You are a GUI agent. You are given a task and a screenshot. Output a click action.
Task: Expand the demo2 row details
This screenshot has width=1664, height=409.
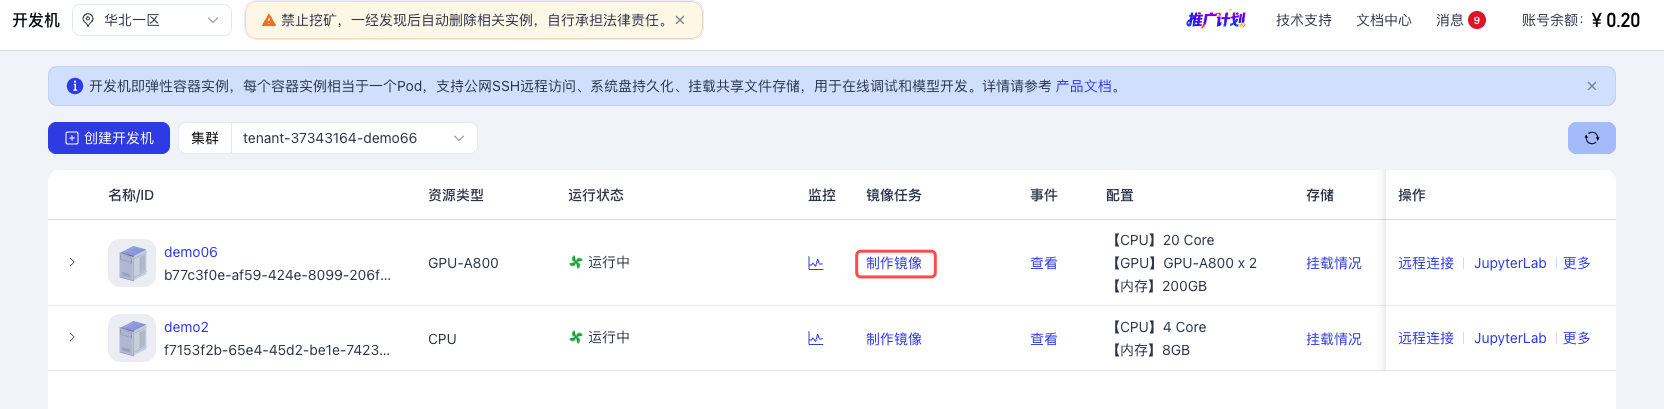pyautogui.click(x=72, y=338)
